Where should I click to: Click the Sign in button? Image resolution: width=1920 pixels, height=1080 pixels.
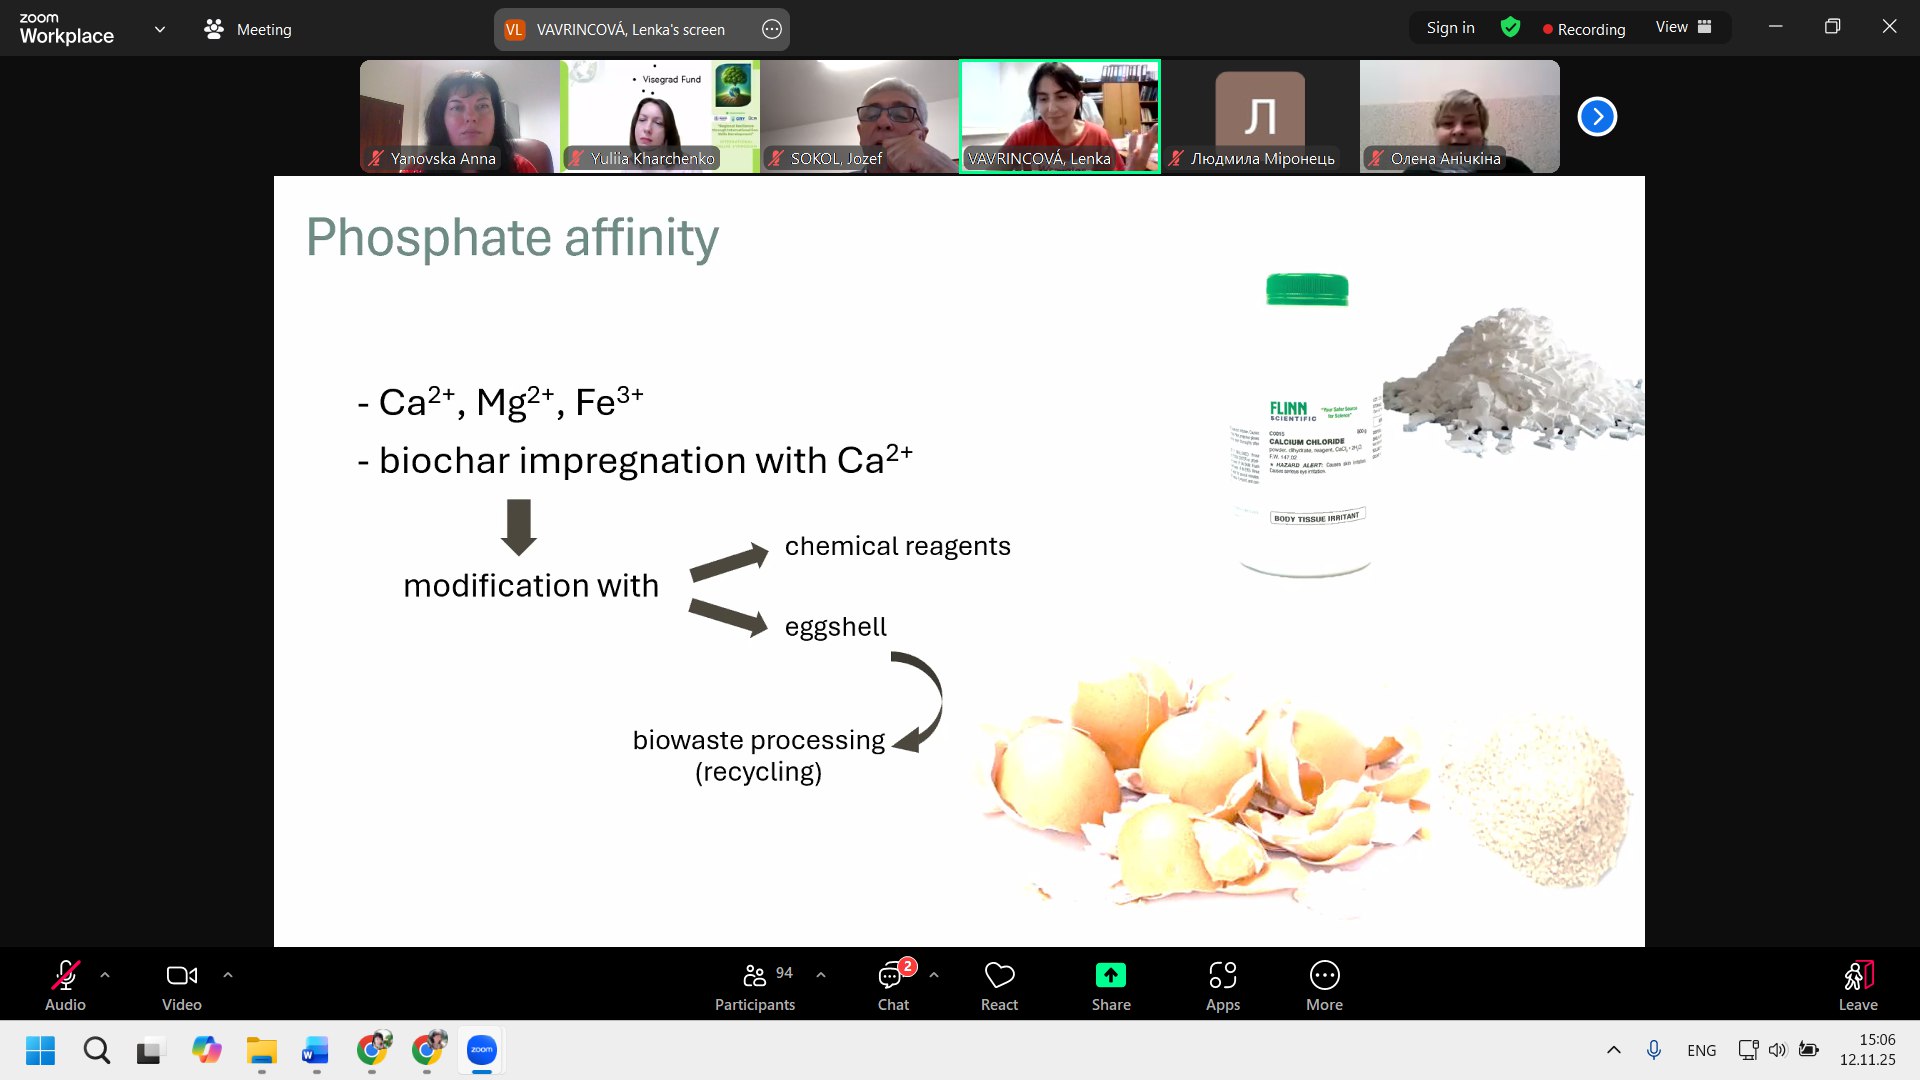click(x=1450, y=28)
